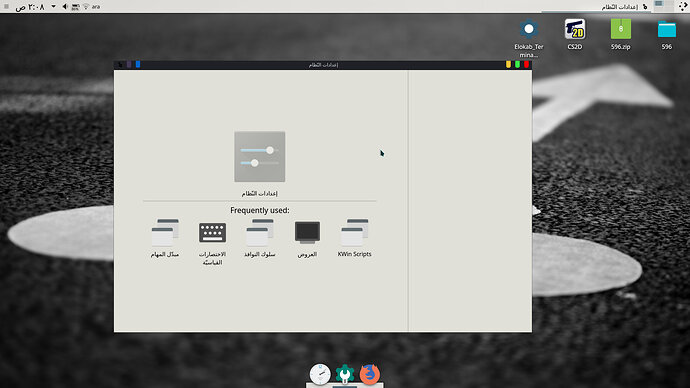
Task: Open the keyboard shortcuts settings module
Action: click(x=212, y=242)
